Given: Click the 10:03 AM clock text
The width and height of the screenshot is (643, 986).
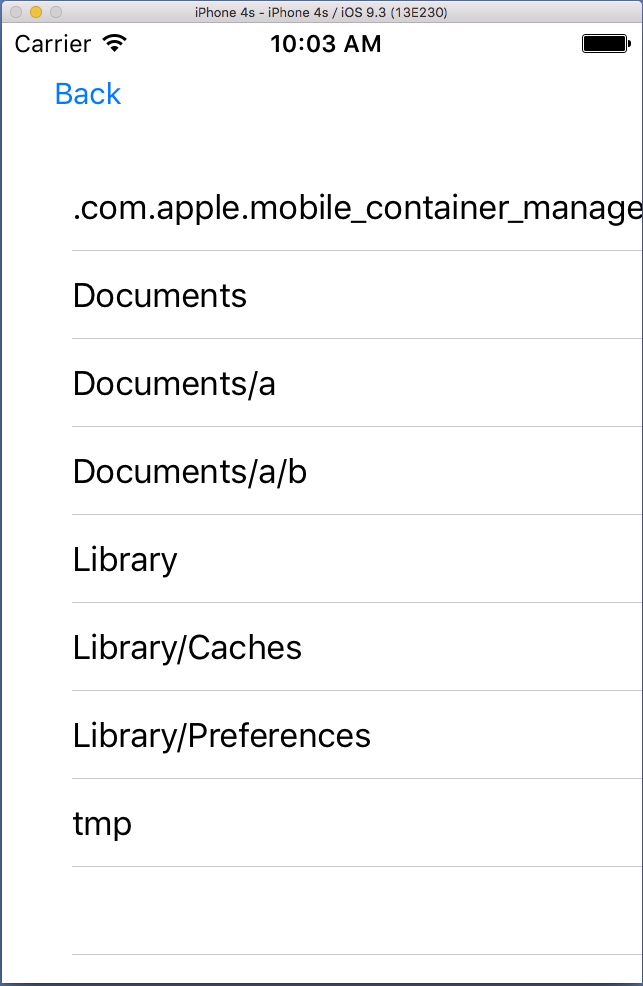Looking at the screenshot, I should coord(325,44).
